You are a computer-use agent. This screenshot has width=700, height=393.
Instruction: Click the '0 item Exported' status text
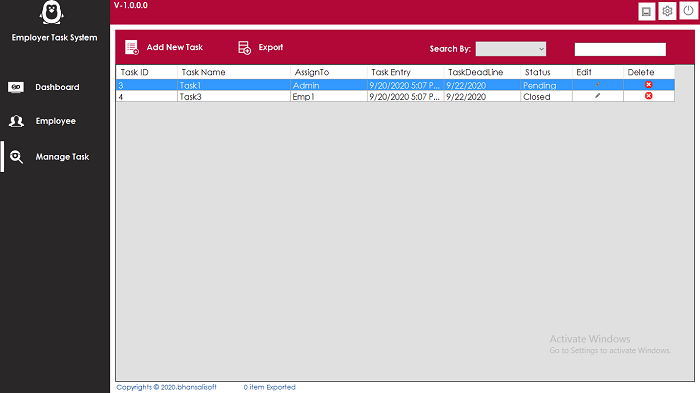click(x=270, y=387)
